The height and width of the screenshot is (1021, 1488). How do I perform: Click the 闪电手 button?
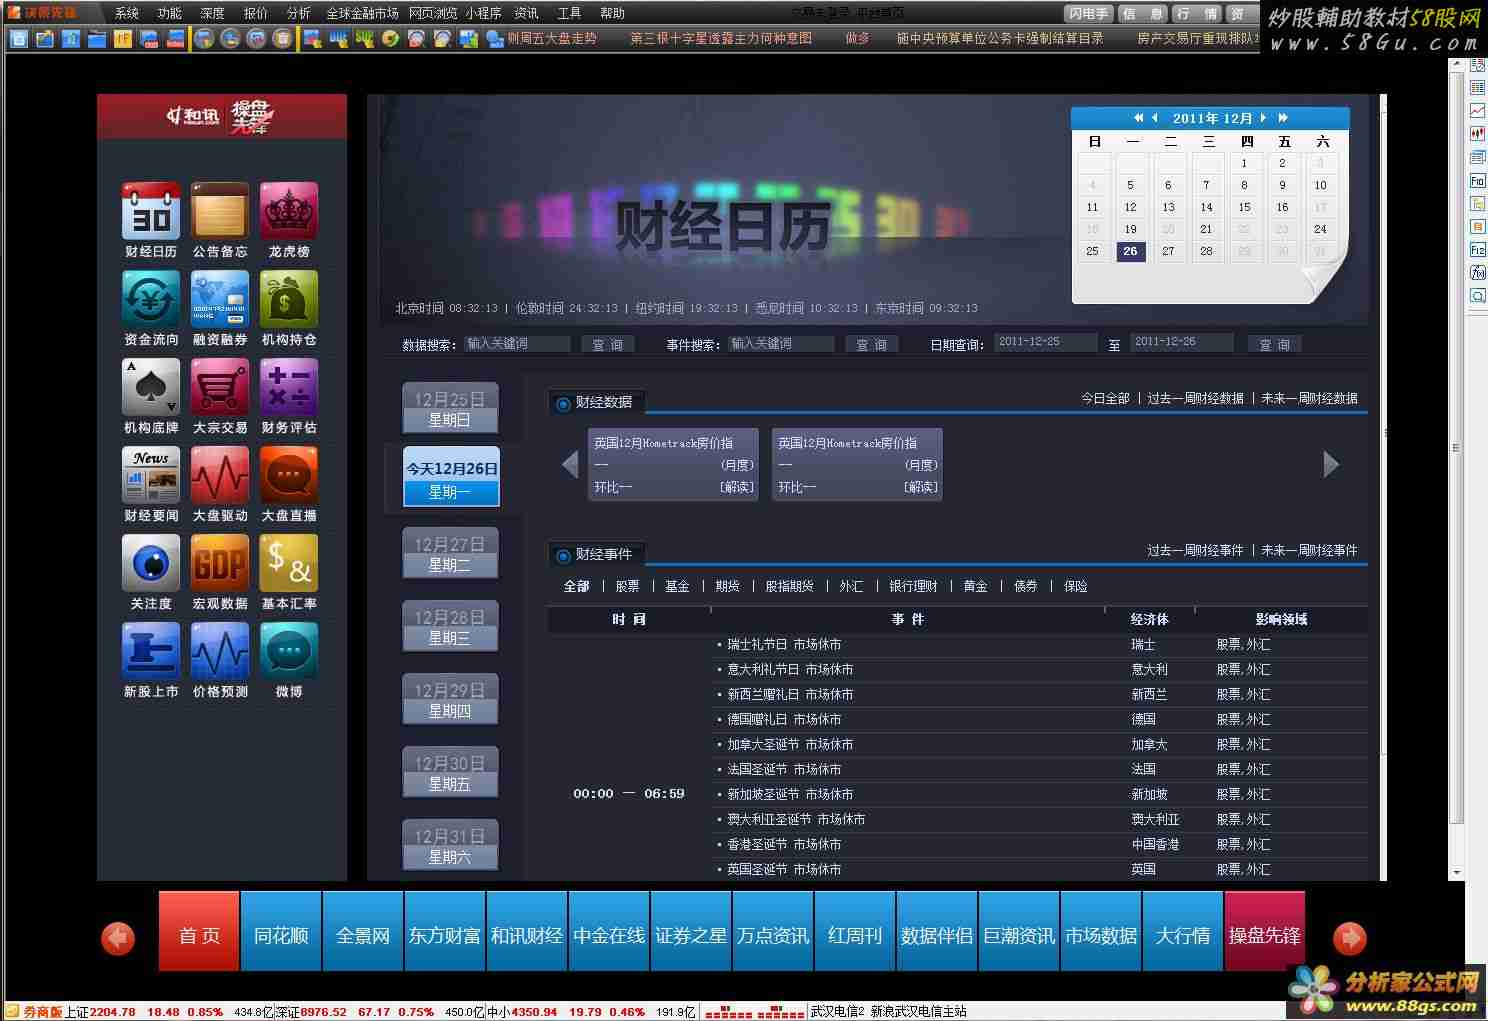1088,13
